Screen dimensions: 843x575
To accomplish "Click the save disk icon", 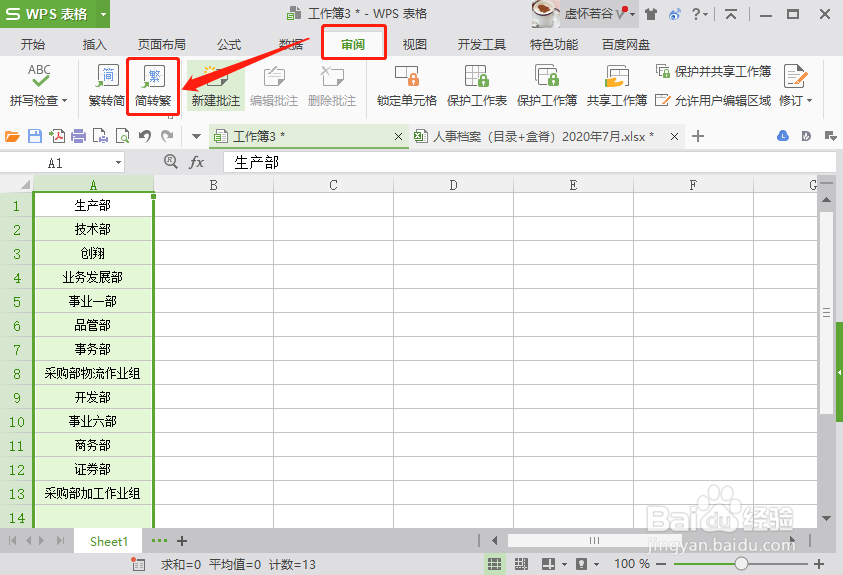I will tap(35, 136).
